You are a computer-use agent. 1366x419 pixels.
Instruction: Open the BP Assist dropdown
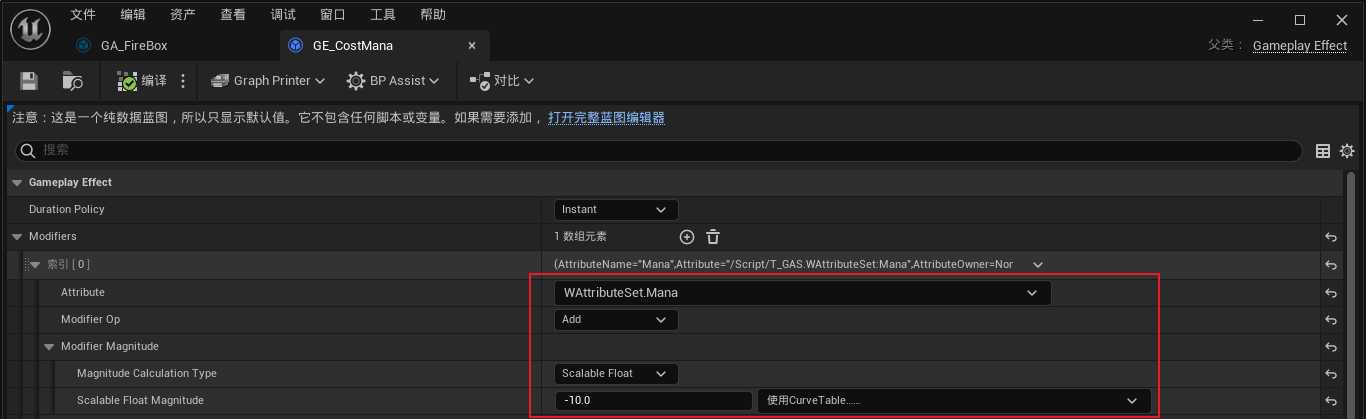click(x=393, y=81)
